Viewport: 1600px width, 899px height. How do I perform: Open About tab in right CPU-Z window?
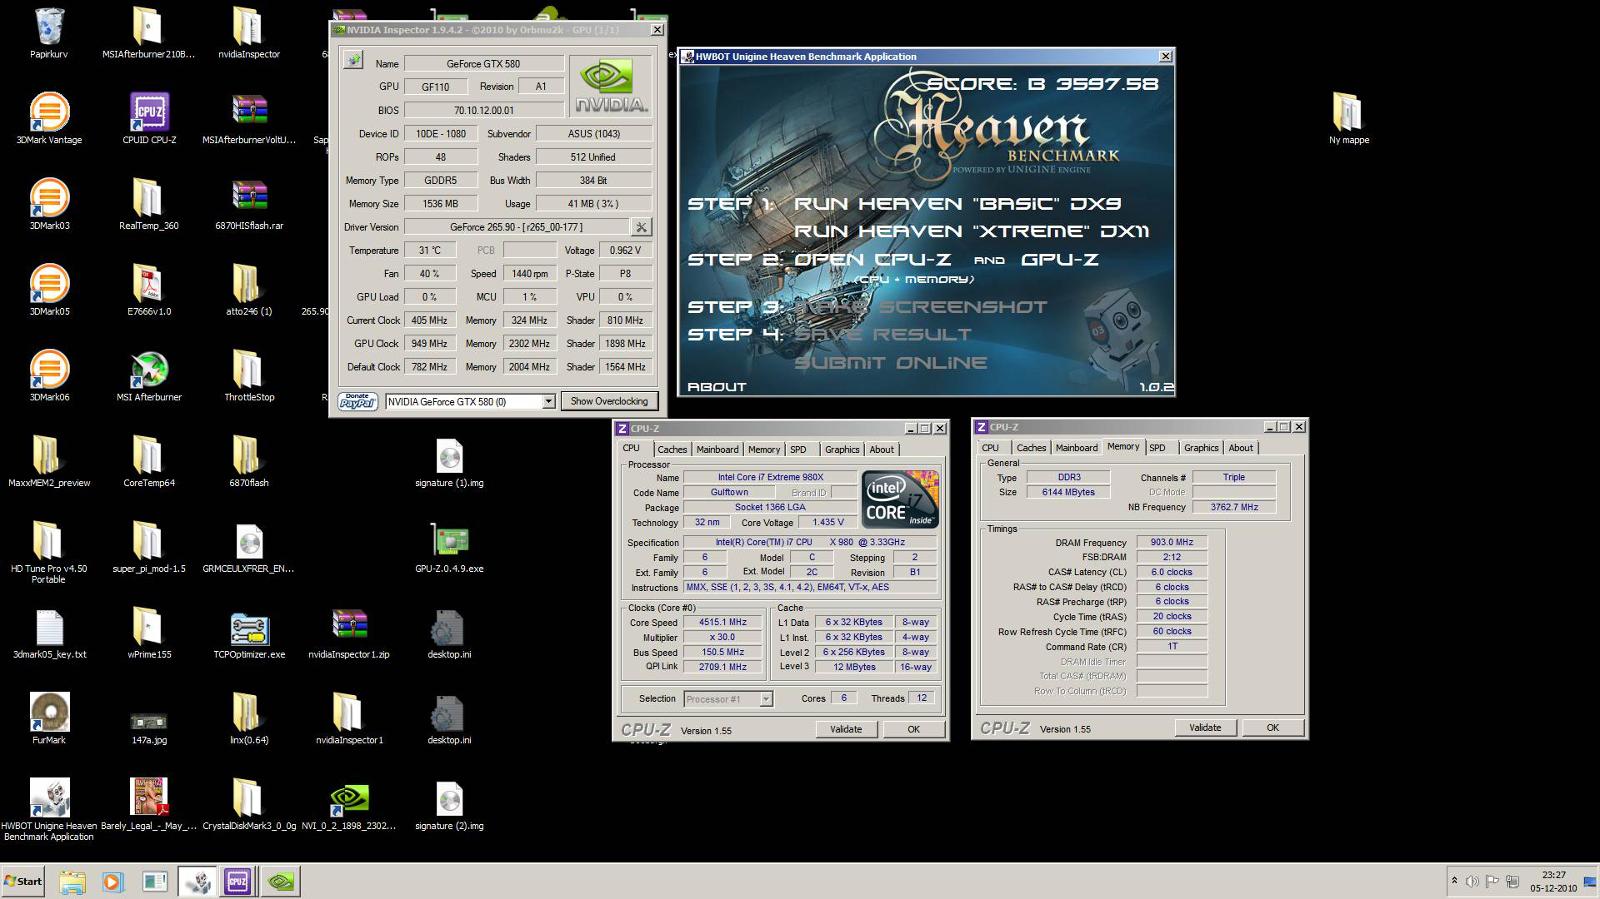[x=1241, y=448]
